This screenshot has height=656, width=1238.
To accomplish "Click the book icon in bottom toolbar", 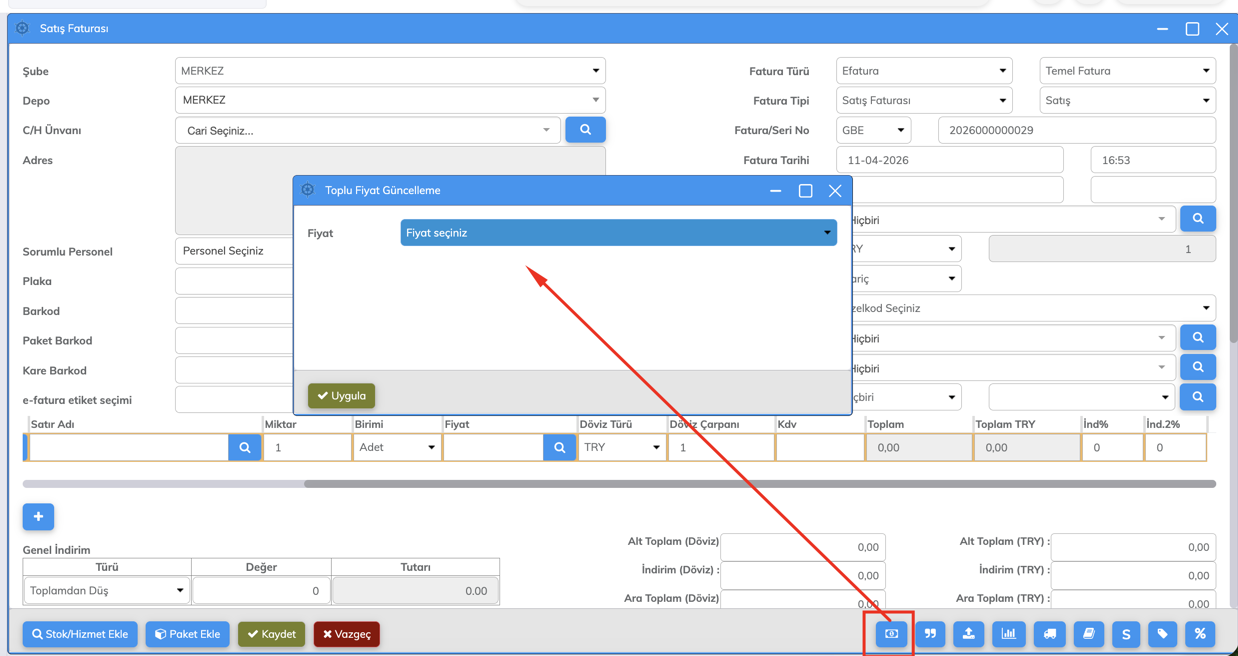I will [1088, 634].
